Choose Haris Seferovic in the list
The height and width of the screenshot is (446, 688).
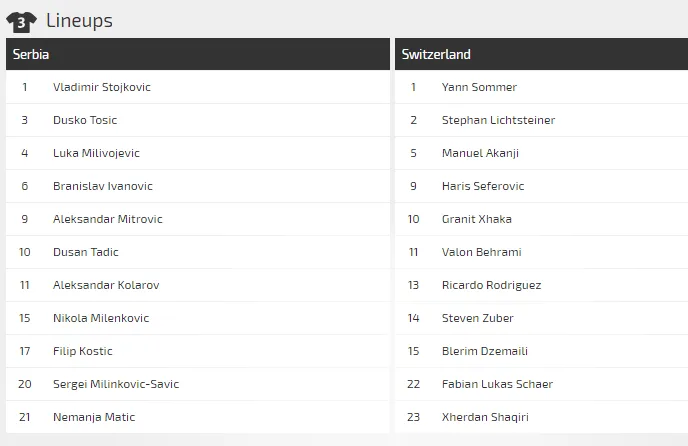click(x=483, y=186)
